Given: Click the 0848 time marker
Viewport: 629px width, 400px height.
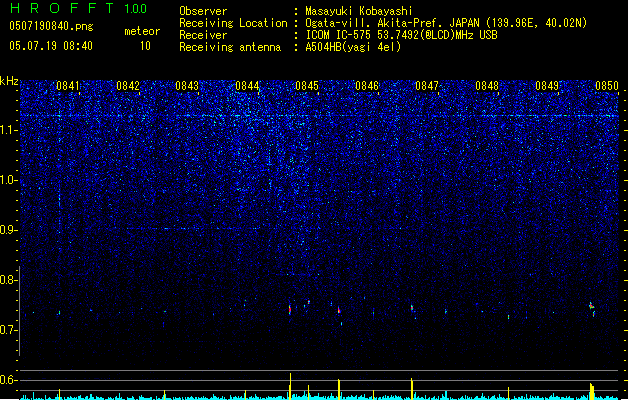Looking at the screenshot, I should pos(487,86).
